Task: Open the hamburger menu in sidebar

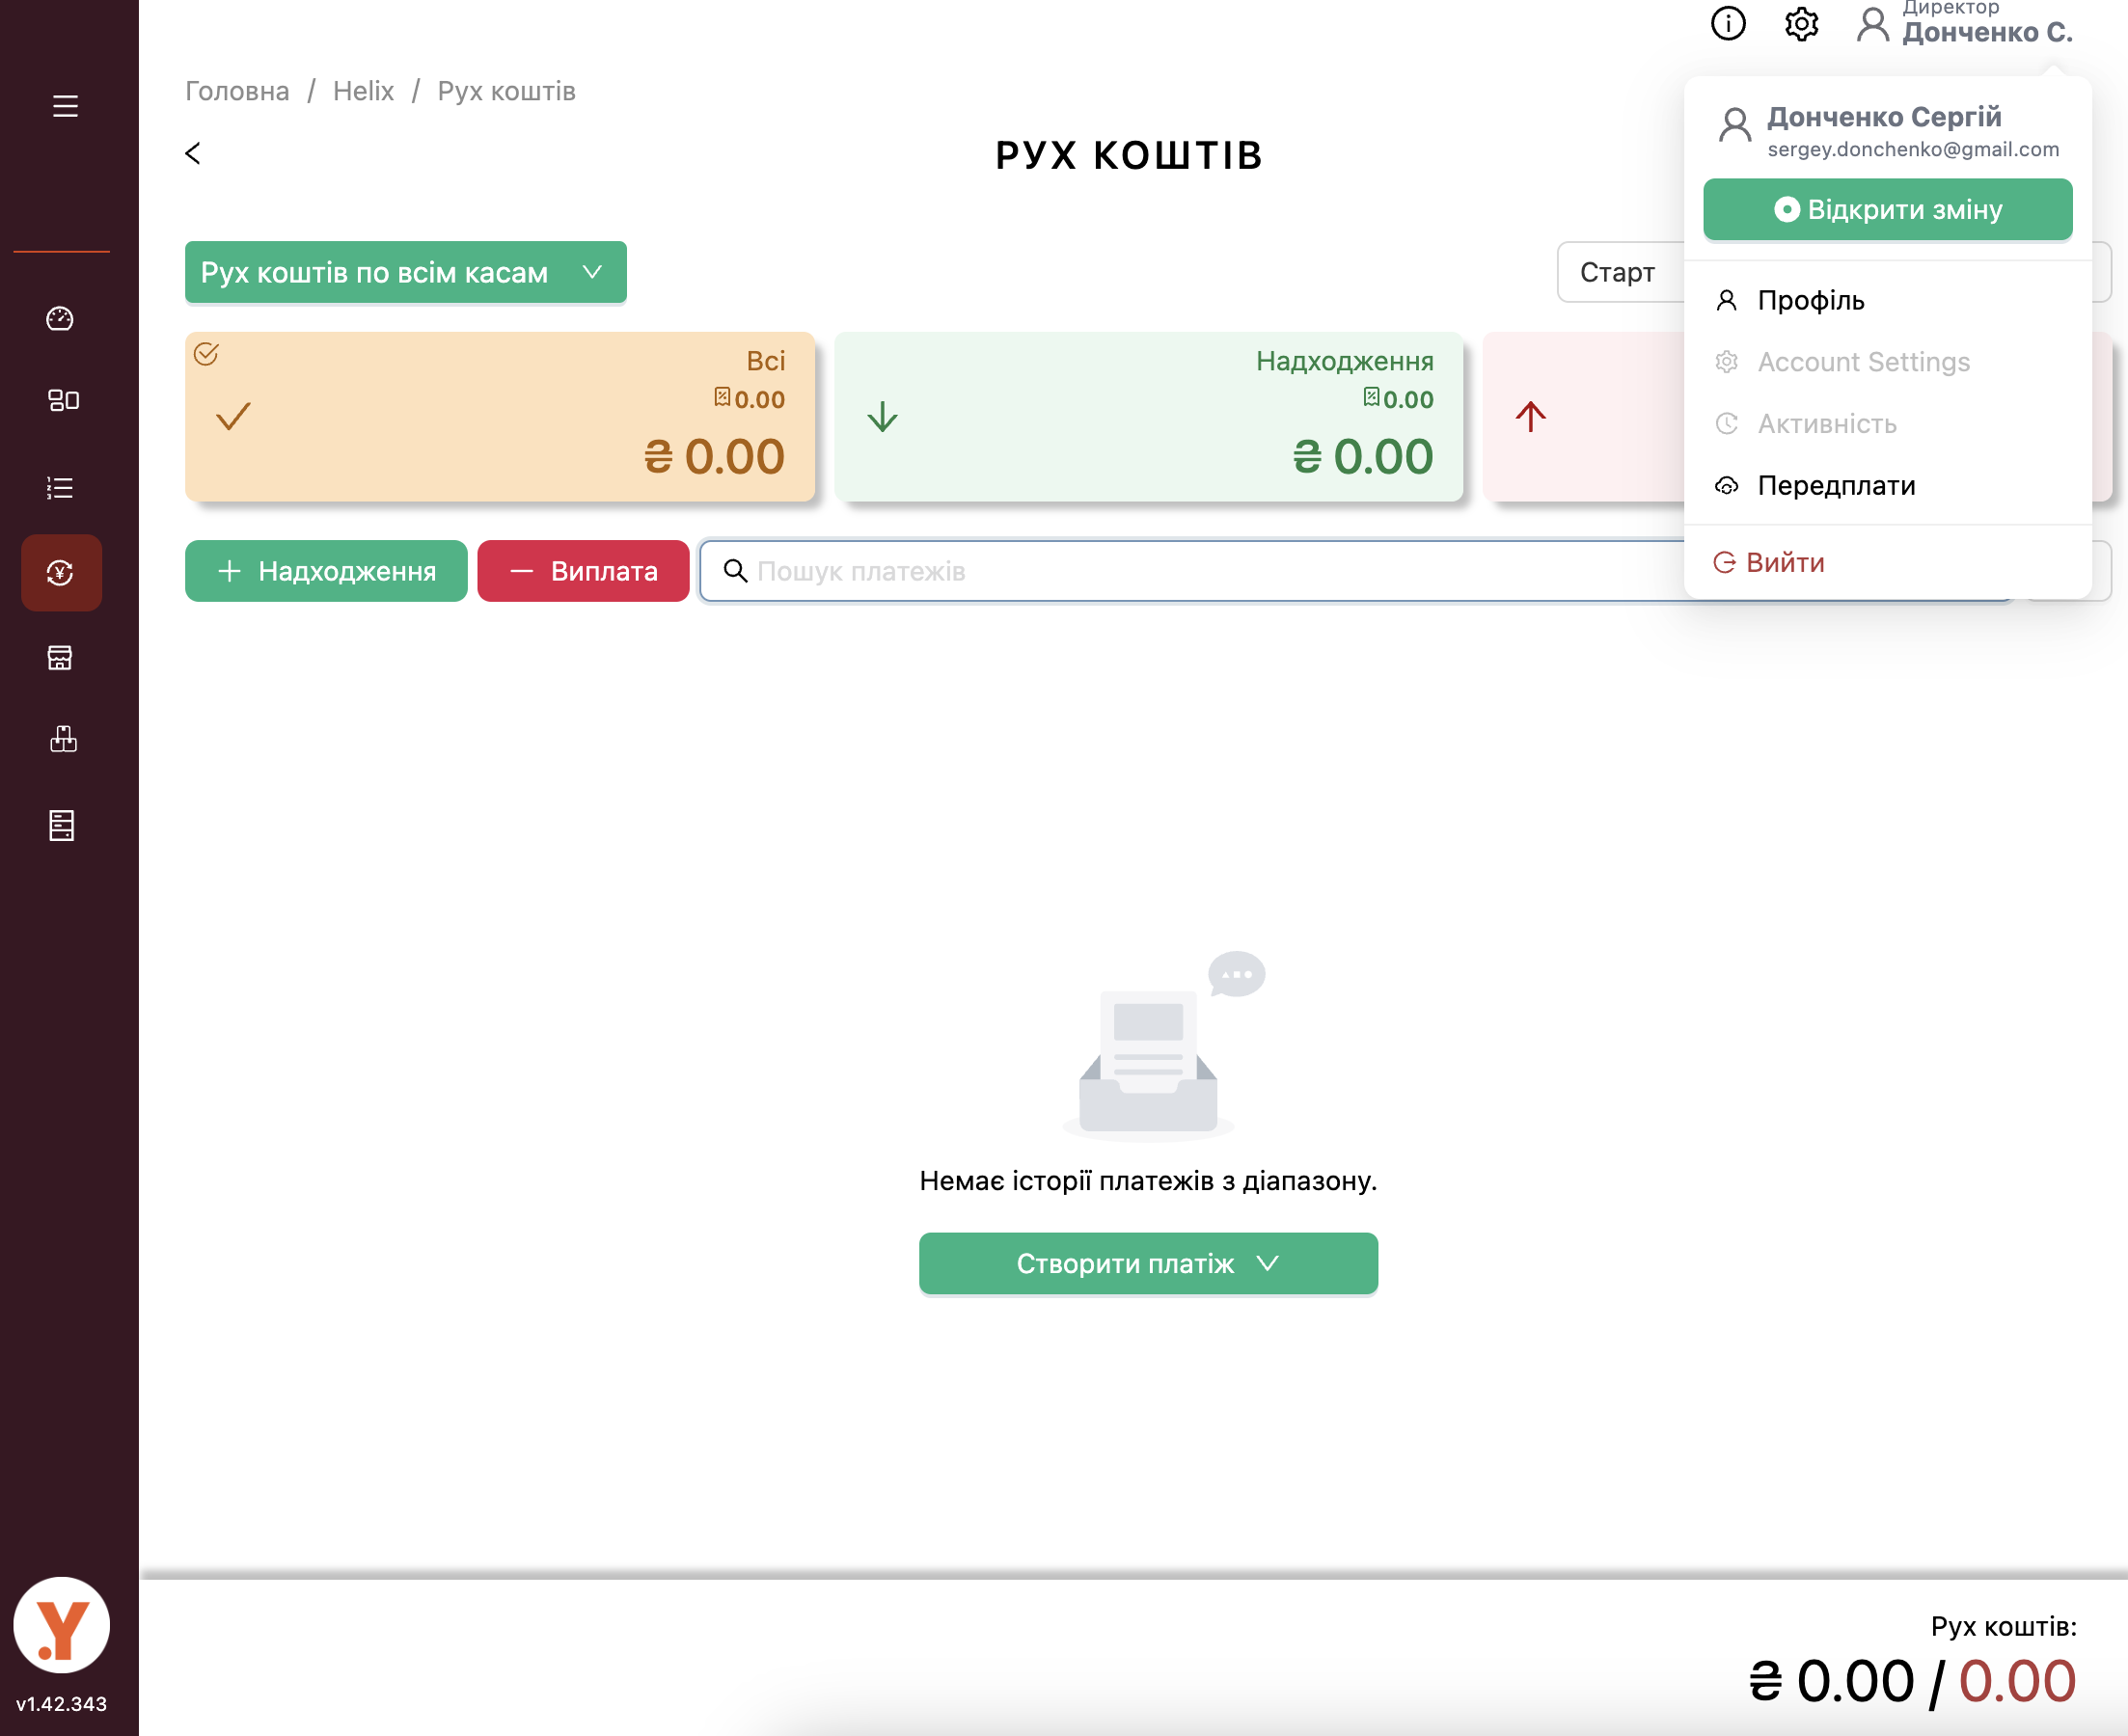Action: pyautogui.click(x=65, y=106)
